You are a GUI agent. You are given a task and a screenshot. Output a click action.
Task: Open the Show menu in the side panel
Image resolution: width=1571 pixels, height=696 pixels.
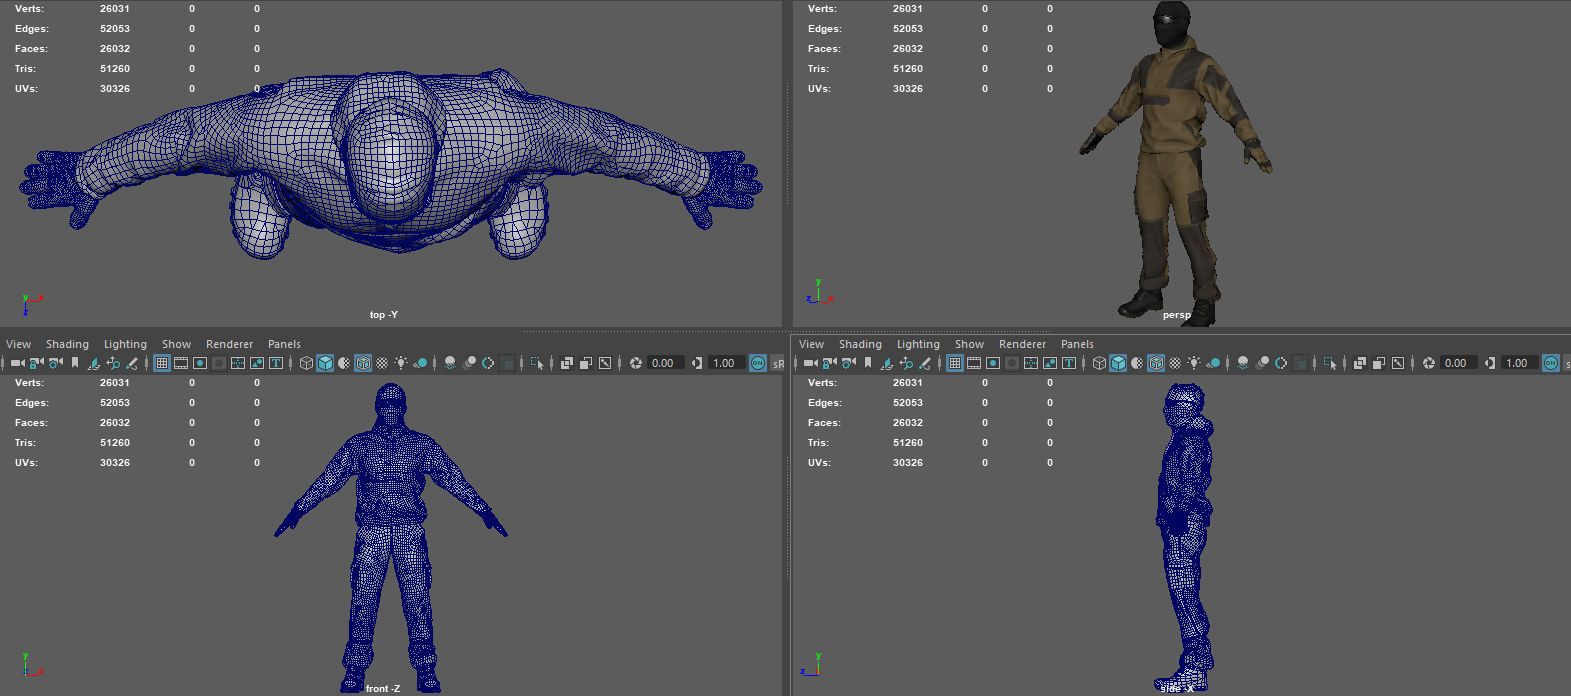969,344
